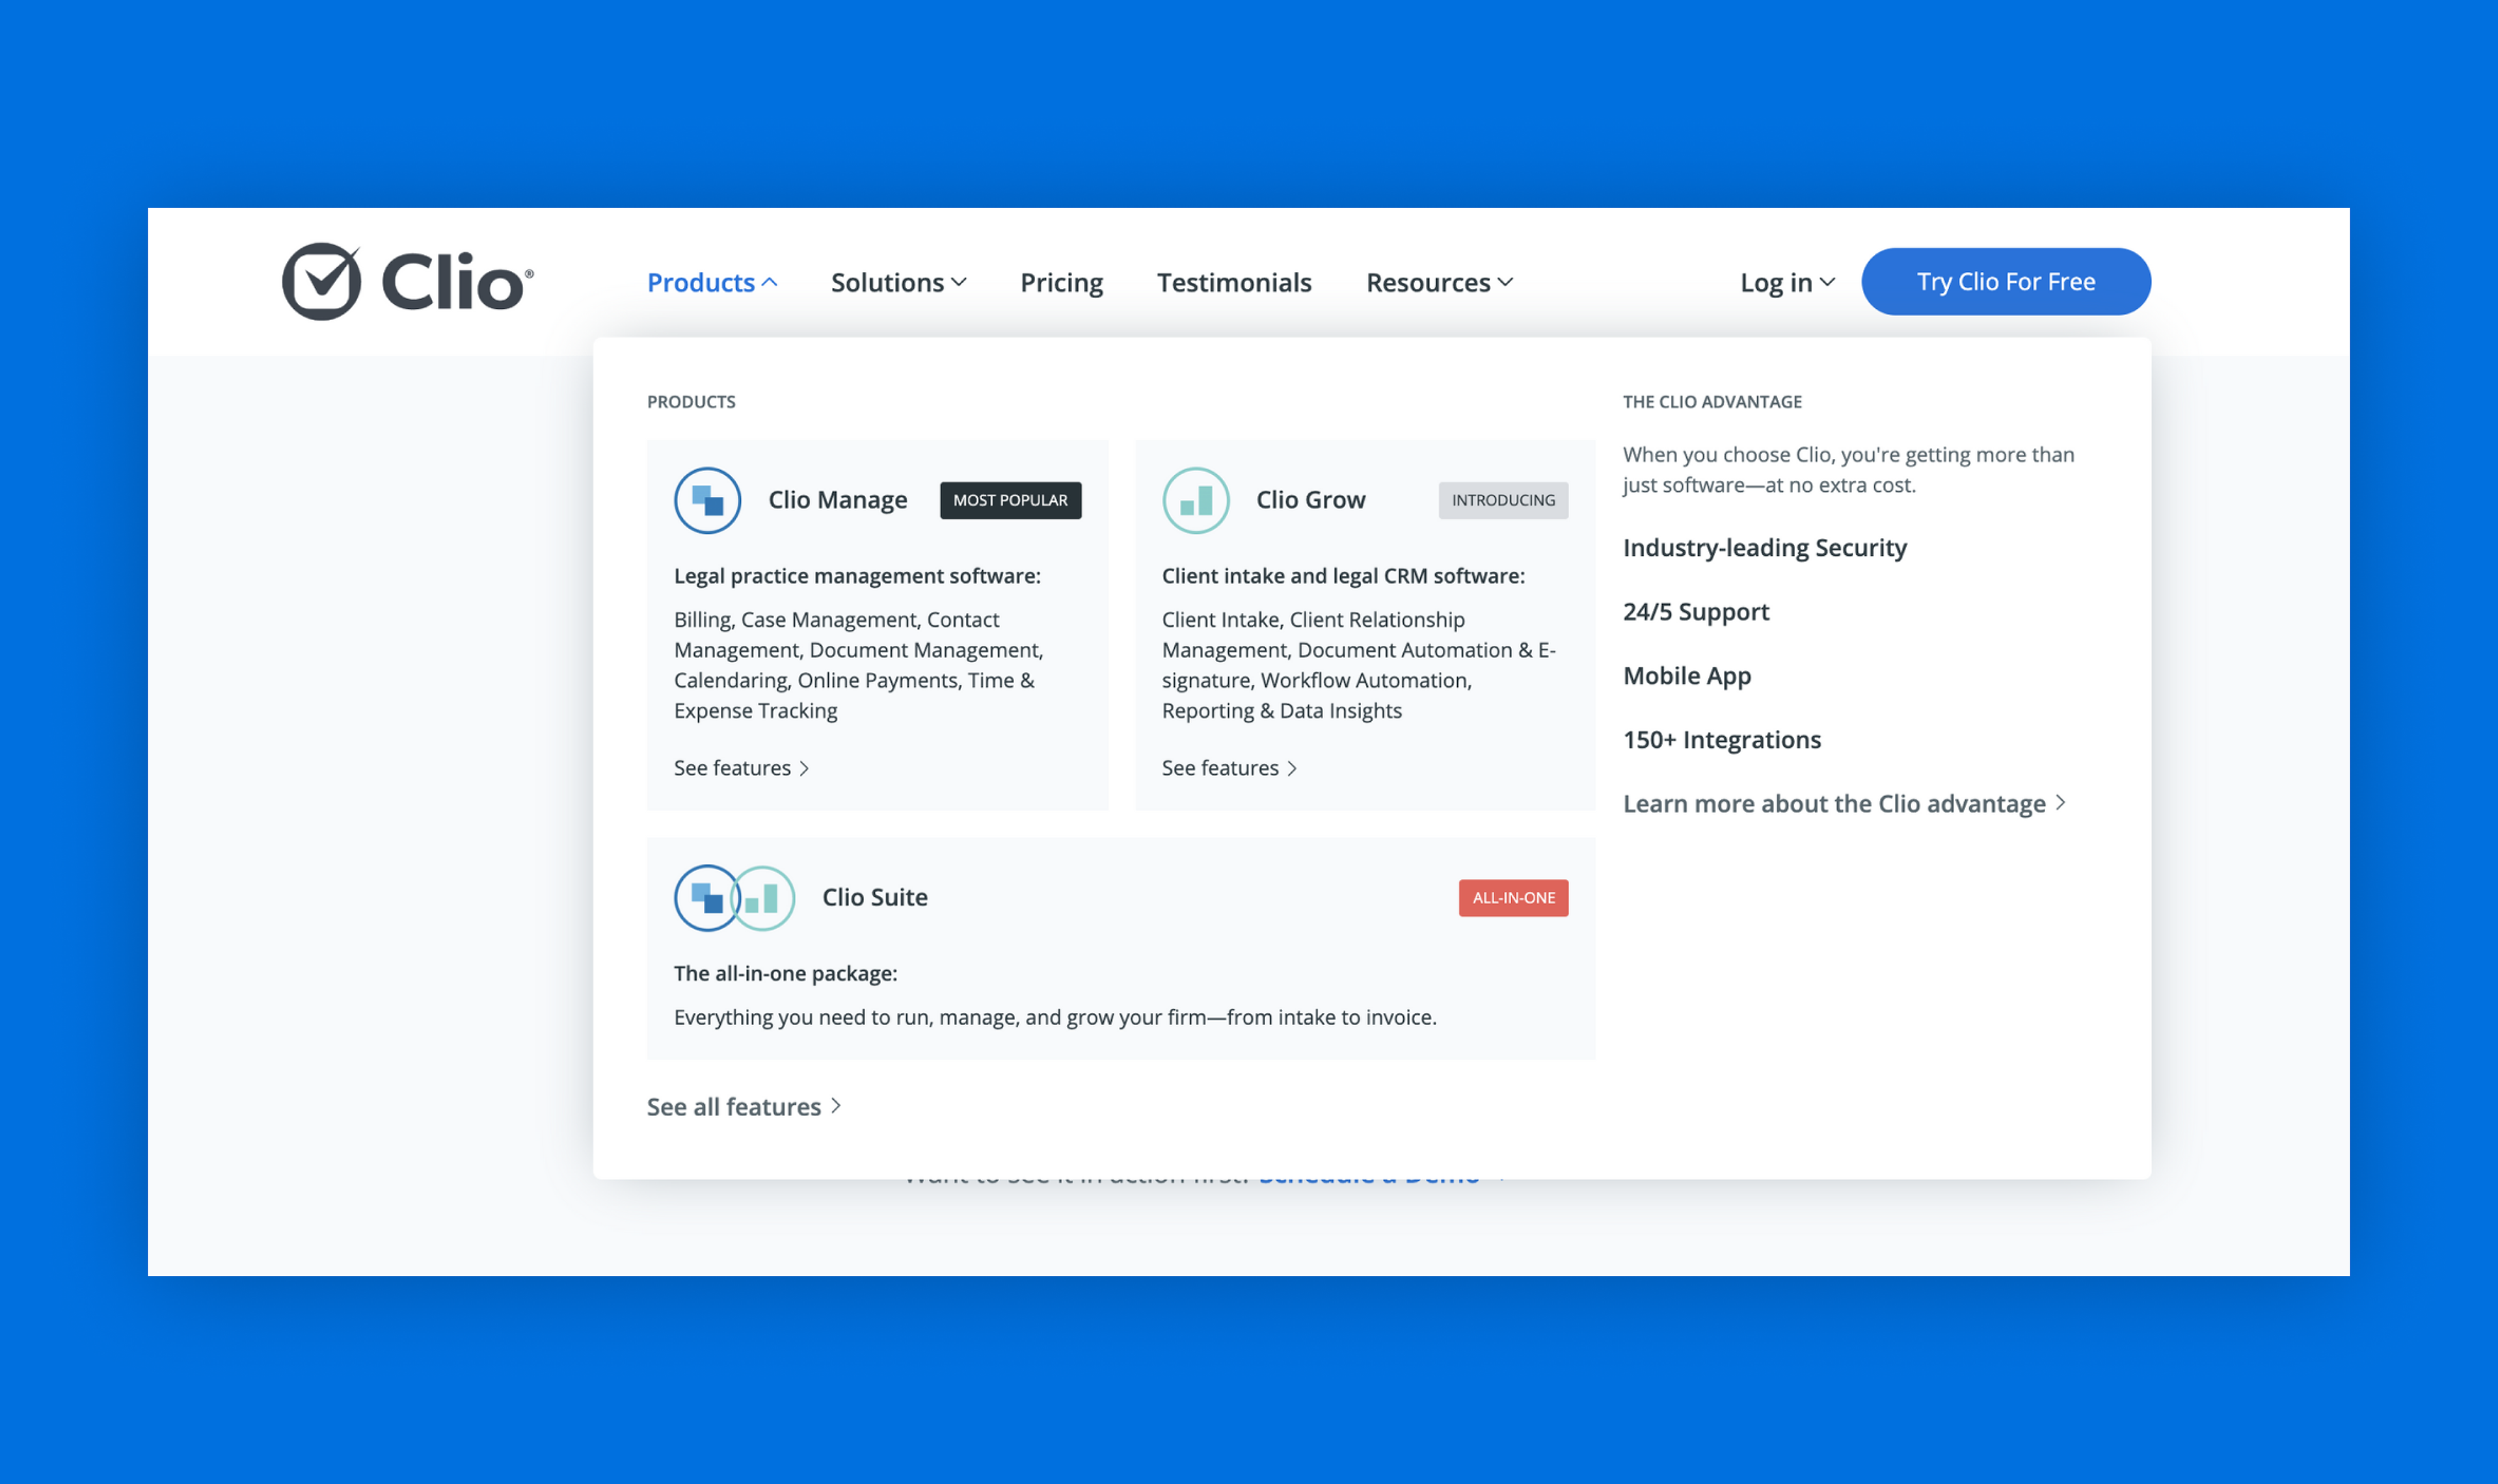Click the INTRODUCING badge

[1503, 500]
